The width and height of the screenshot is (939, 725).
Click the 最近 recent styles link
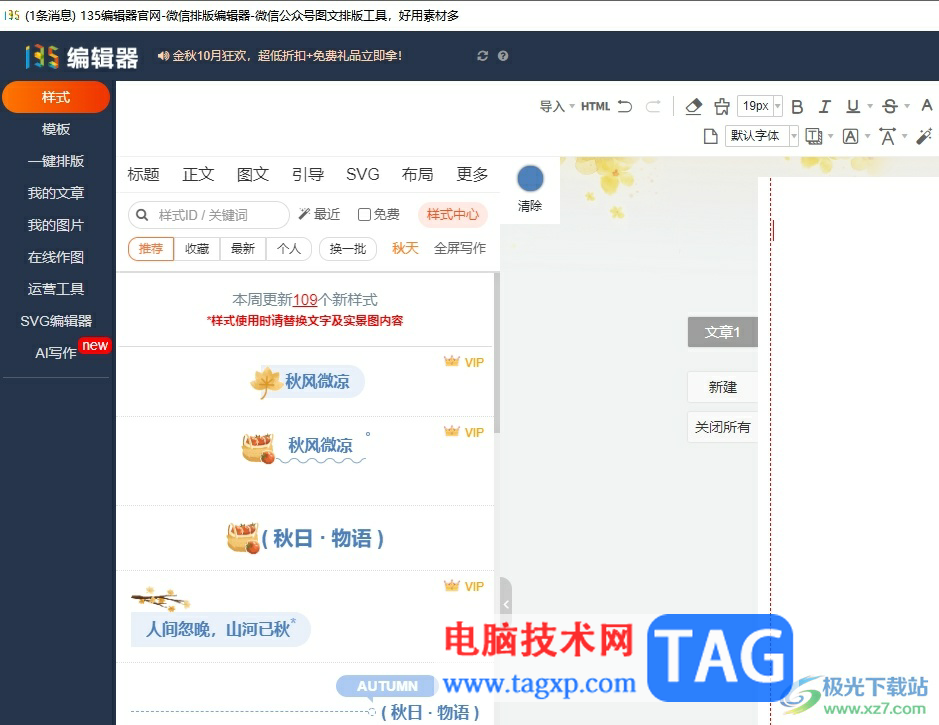coord(320,214)
